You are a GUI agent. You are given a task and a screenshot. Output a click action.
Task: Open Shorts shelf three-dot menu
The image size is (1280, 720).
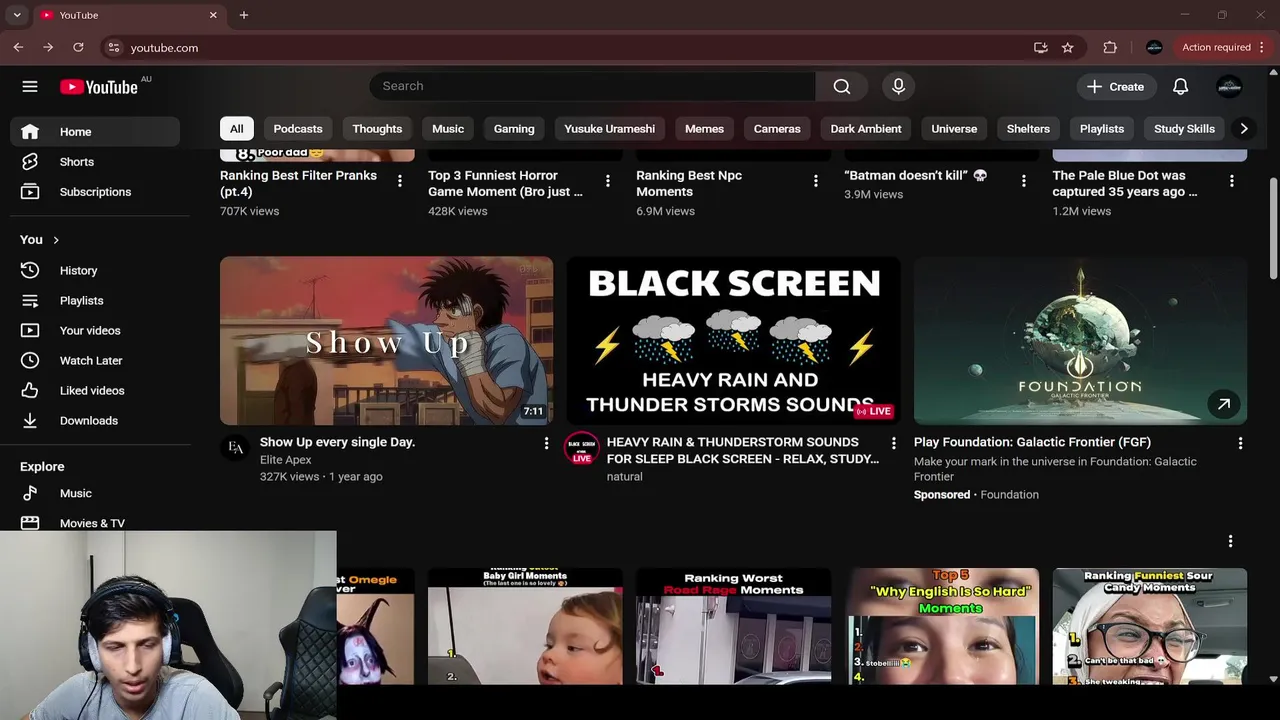[1231, 541]
